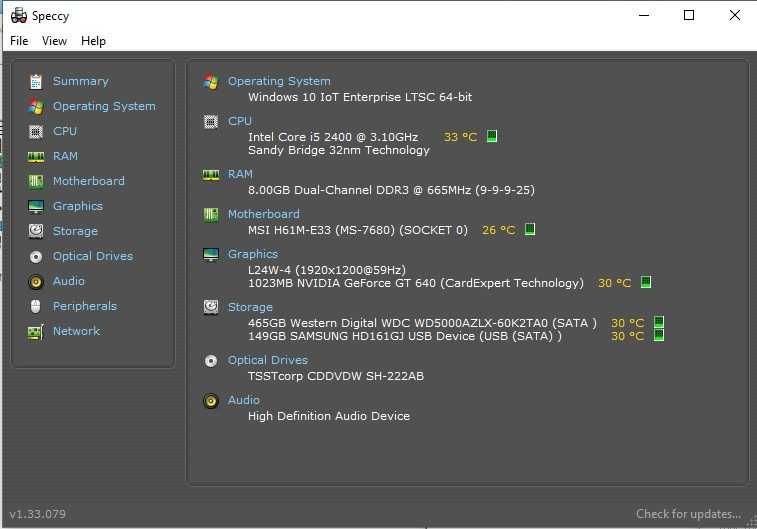Select the text High Definition Audio Device
Viewport: 757px width, 529px height.
[329, 416]
